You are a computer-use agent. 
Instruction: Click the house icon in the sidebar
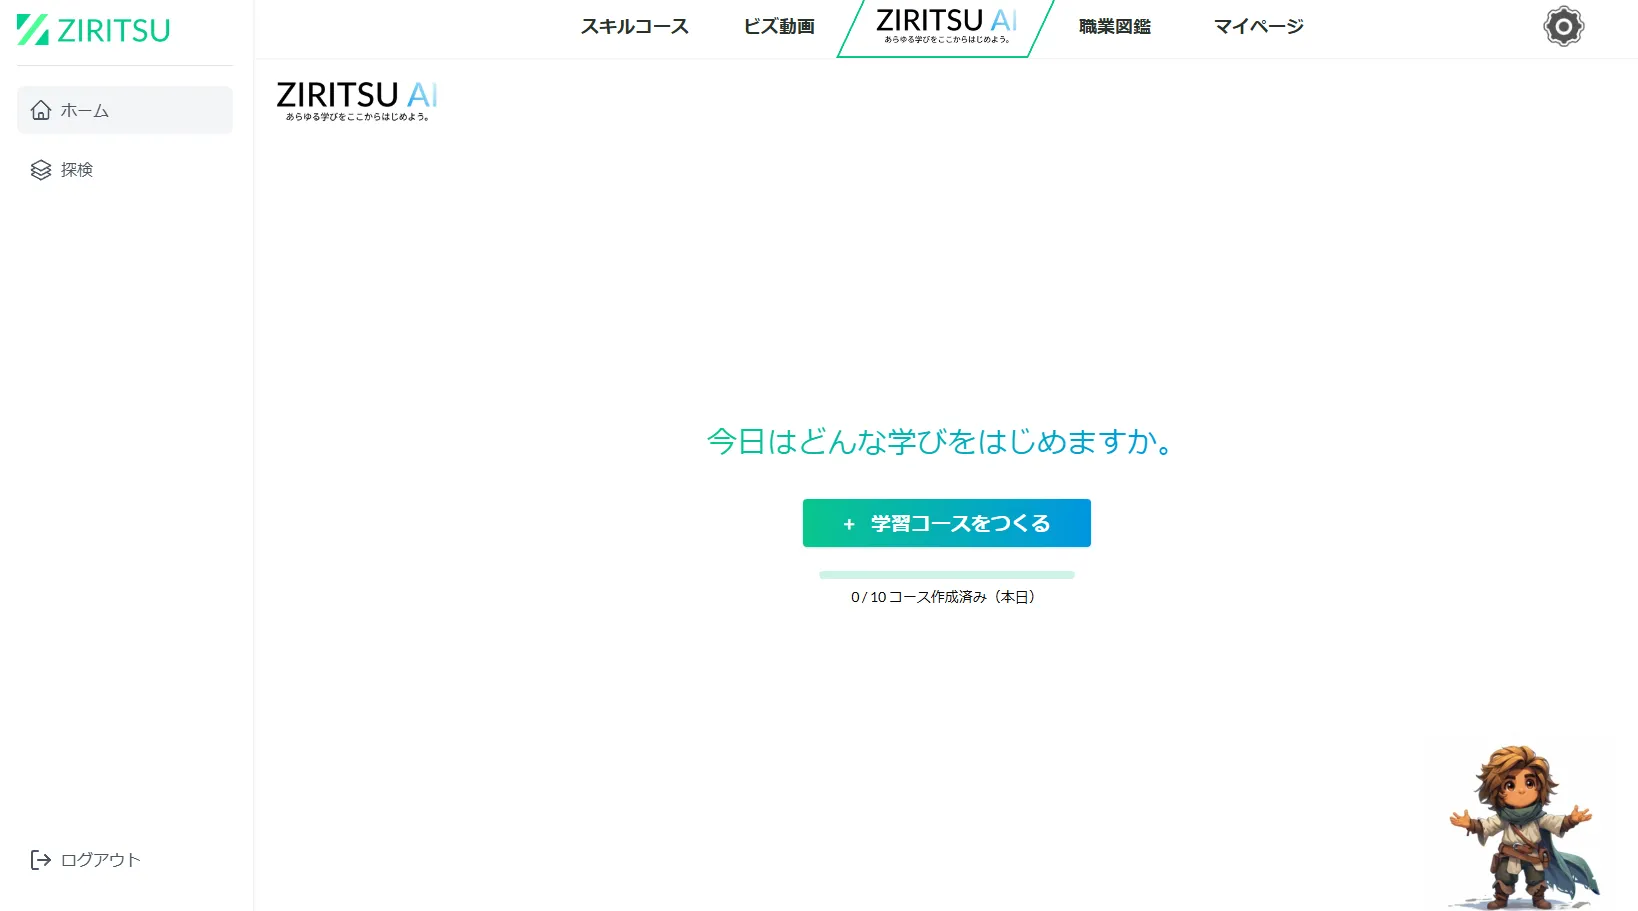[41, 110]
